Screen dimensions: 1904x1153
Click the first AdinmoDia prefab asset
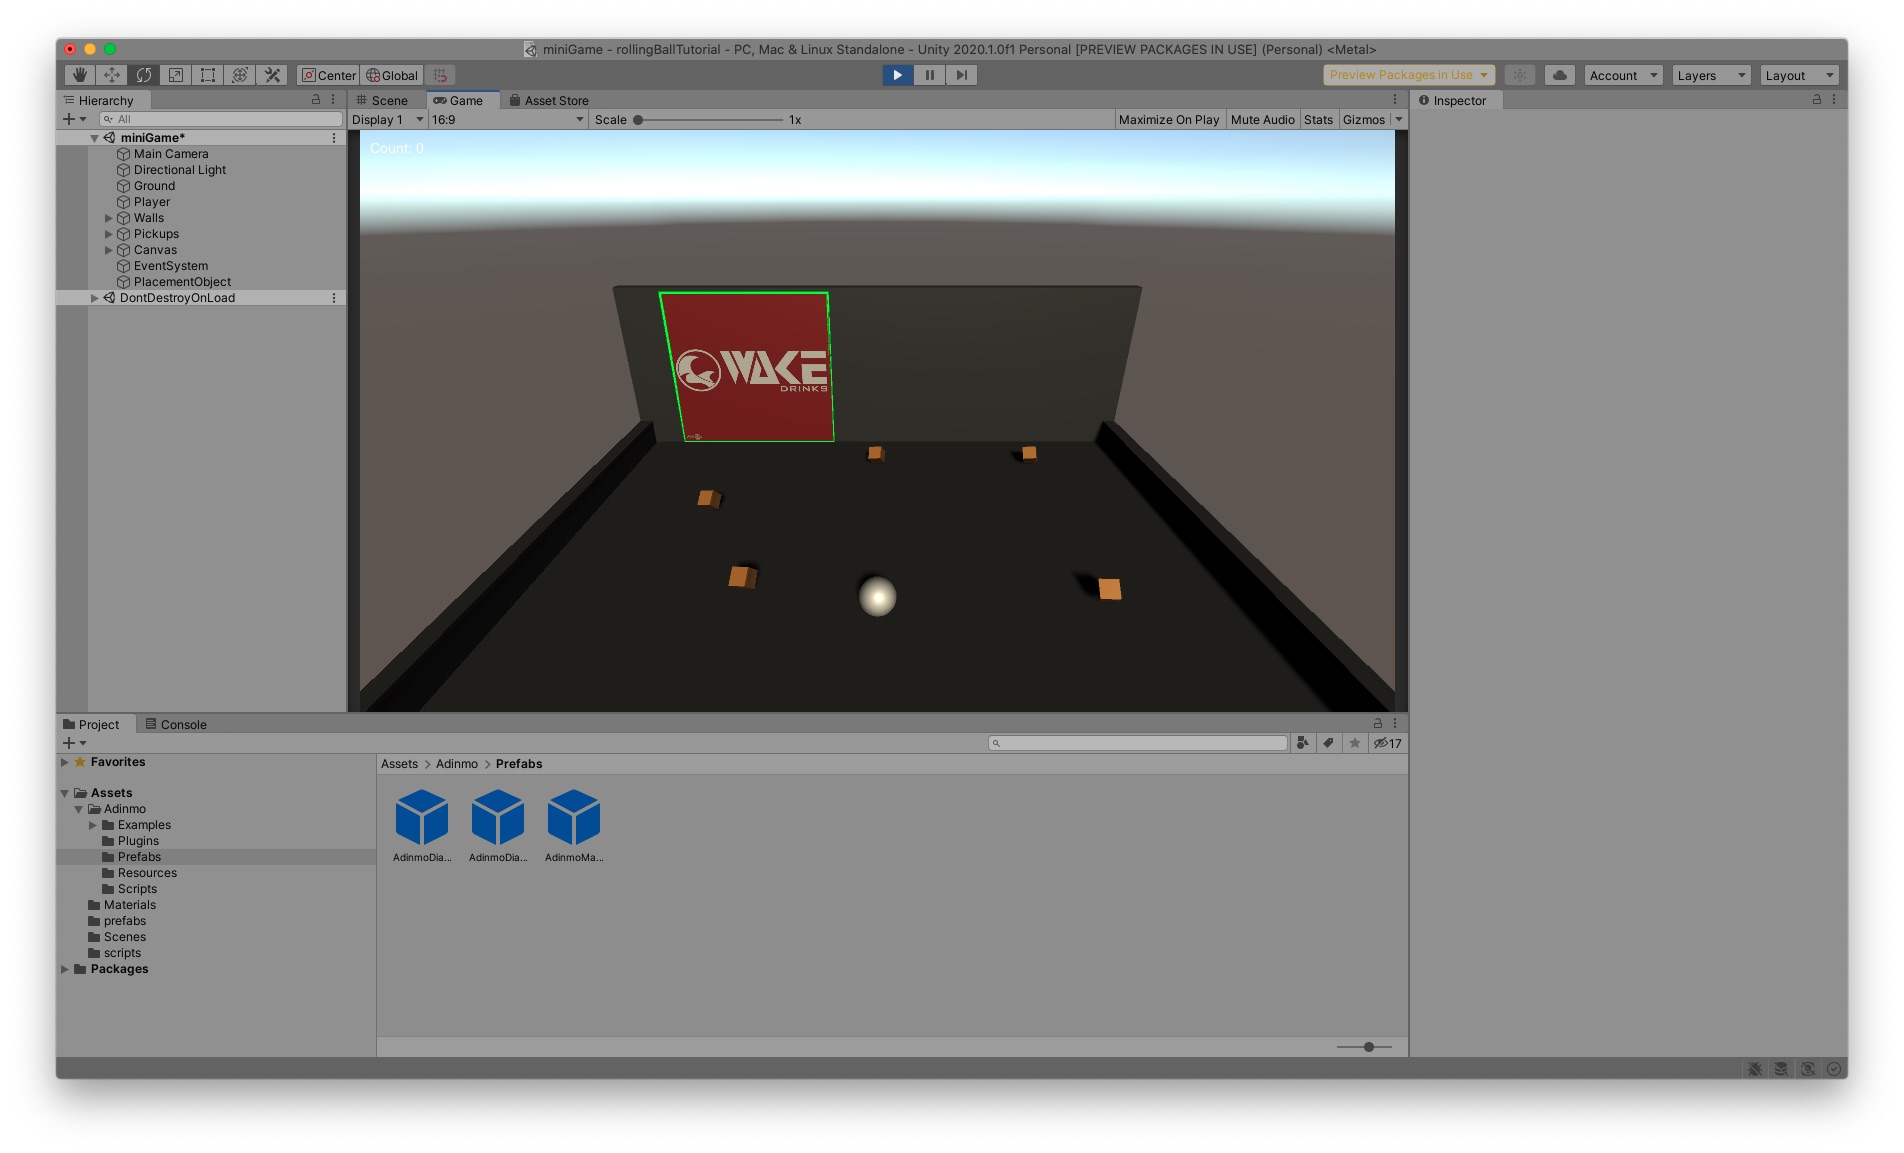[x=422, y=826]
